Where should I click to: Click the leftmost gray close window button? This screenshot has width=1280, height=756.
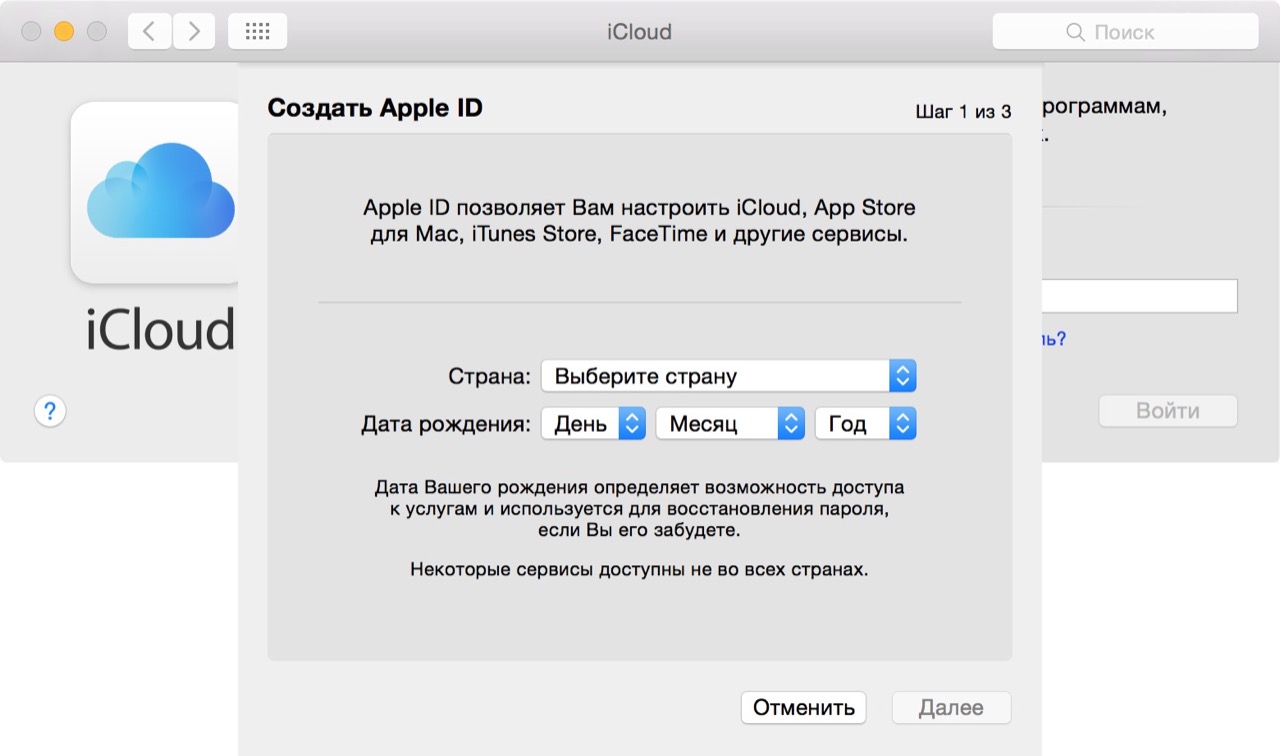coord(32,32)
